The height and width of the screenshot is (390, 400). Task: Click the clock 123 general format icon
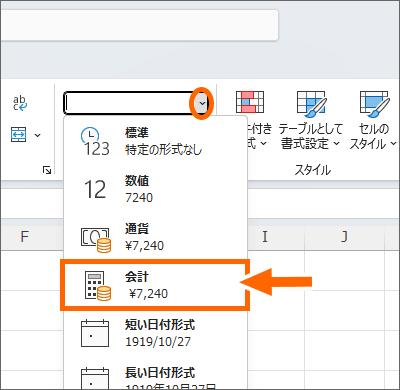pyautogui.click(x=96, y=142)
